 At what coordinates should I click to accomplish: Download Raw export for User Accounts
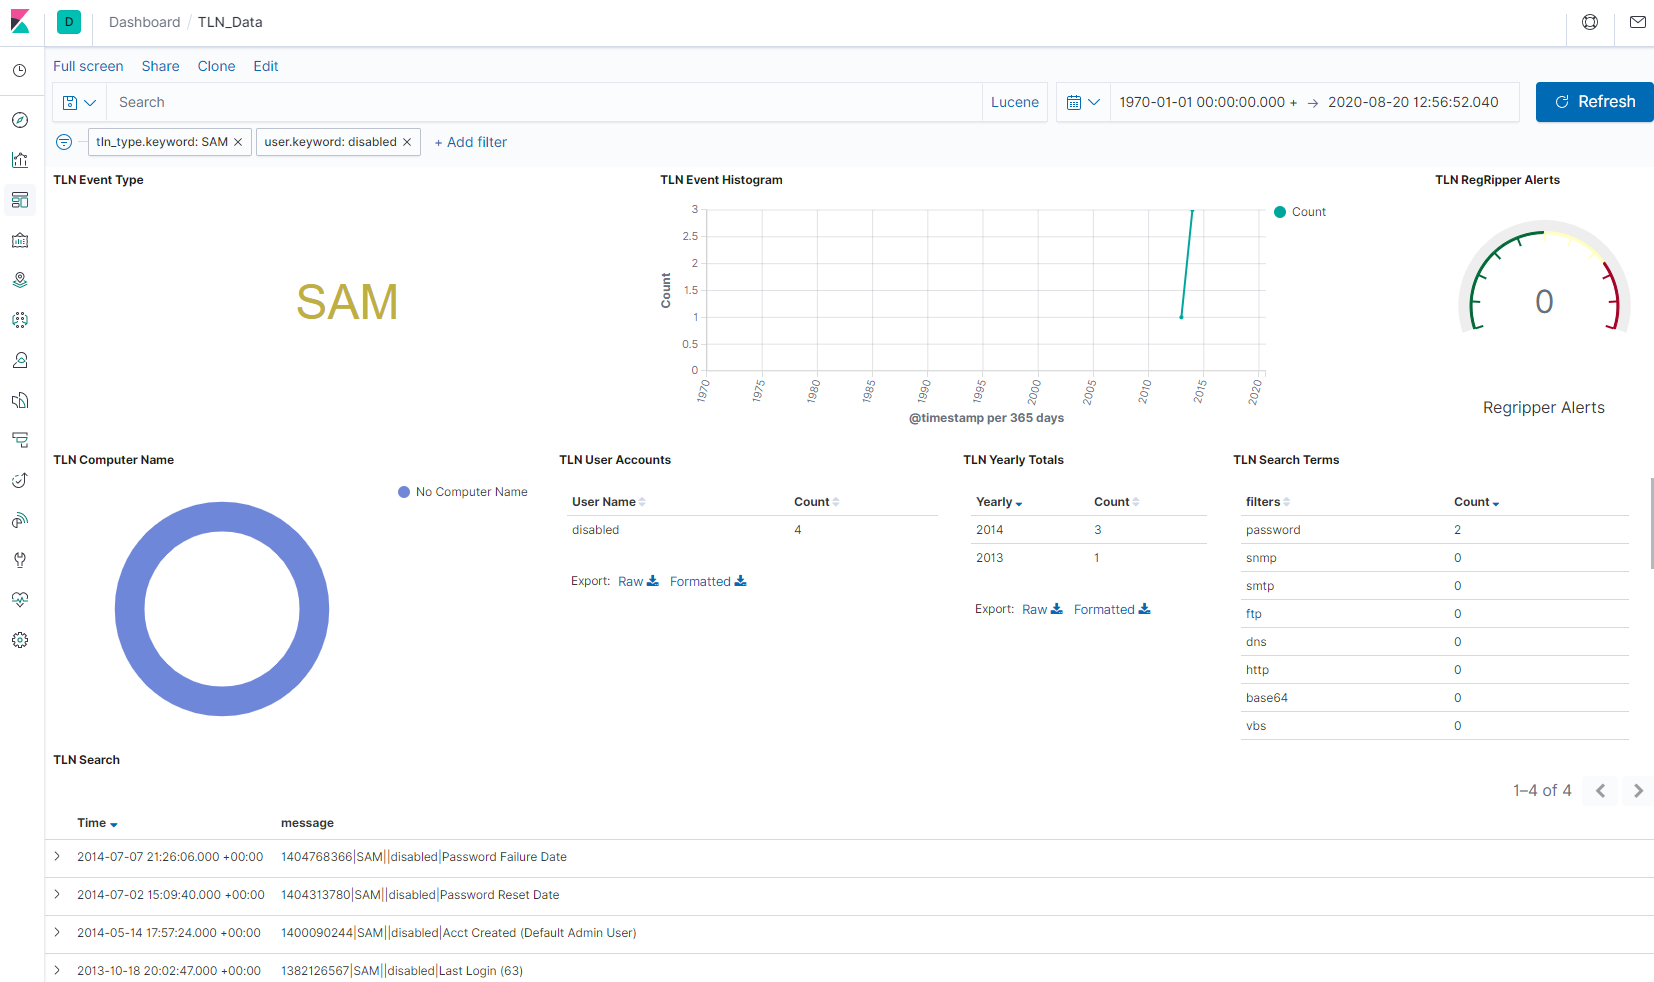click(x=638, y=581)
